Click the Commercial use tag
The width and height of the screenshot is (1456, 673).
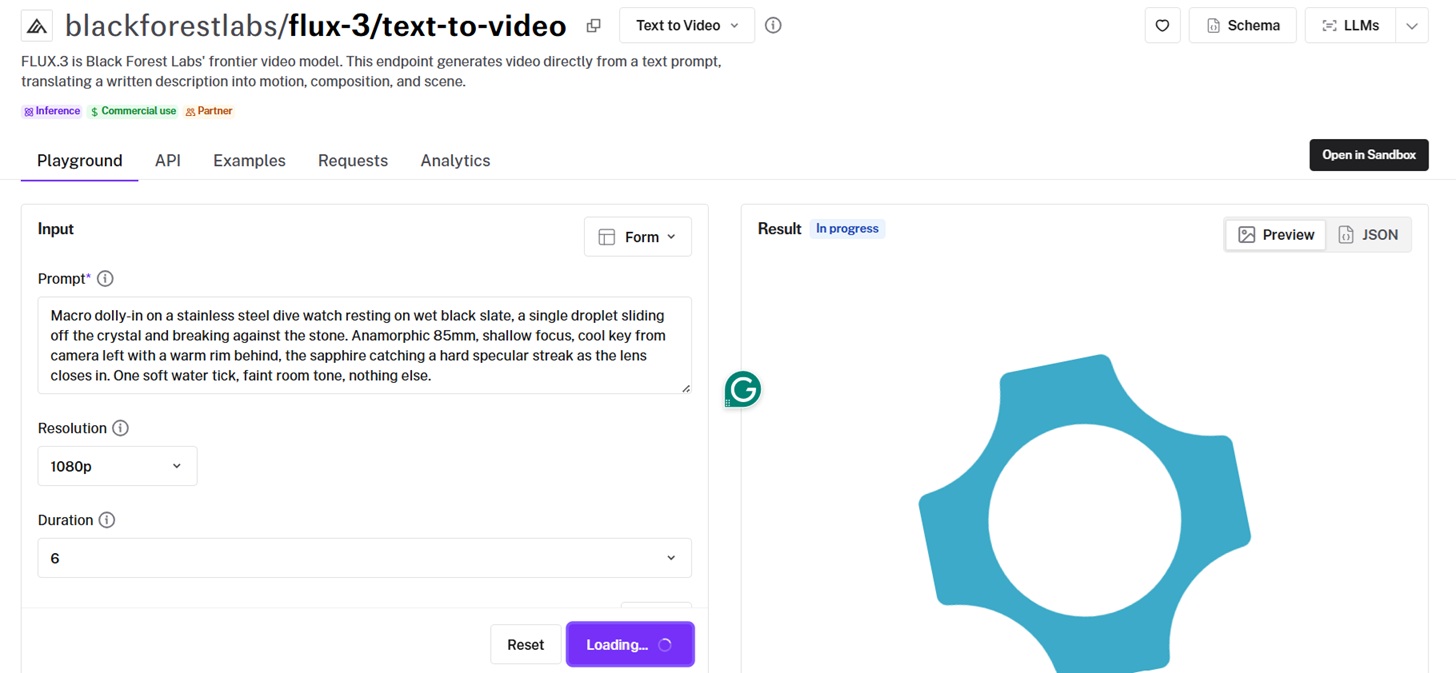point(133,111)
